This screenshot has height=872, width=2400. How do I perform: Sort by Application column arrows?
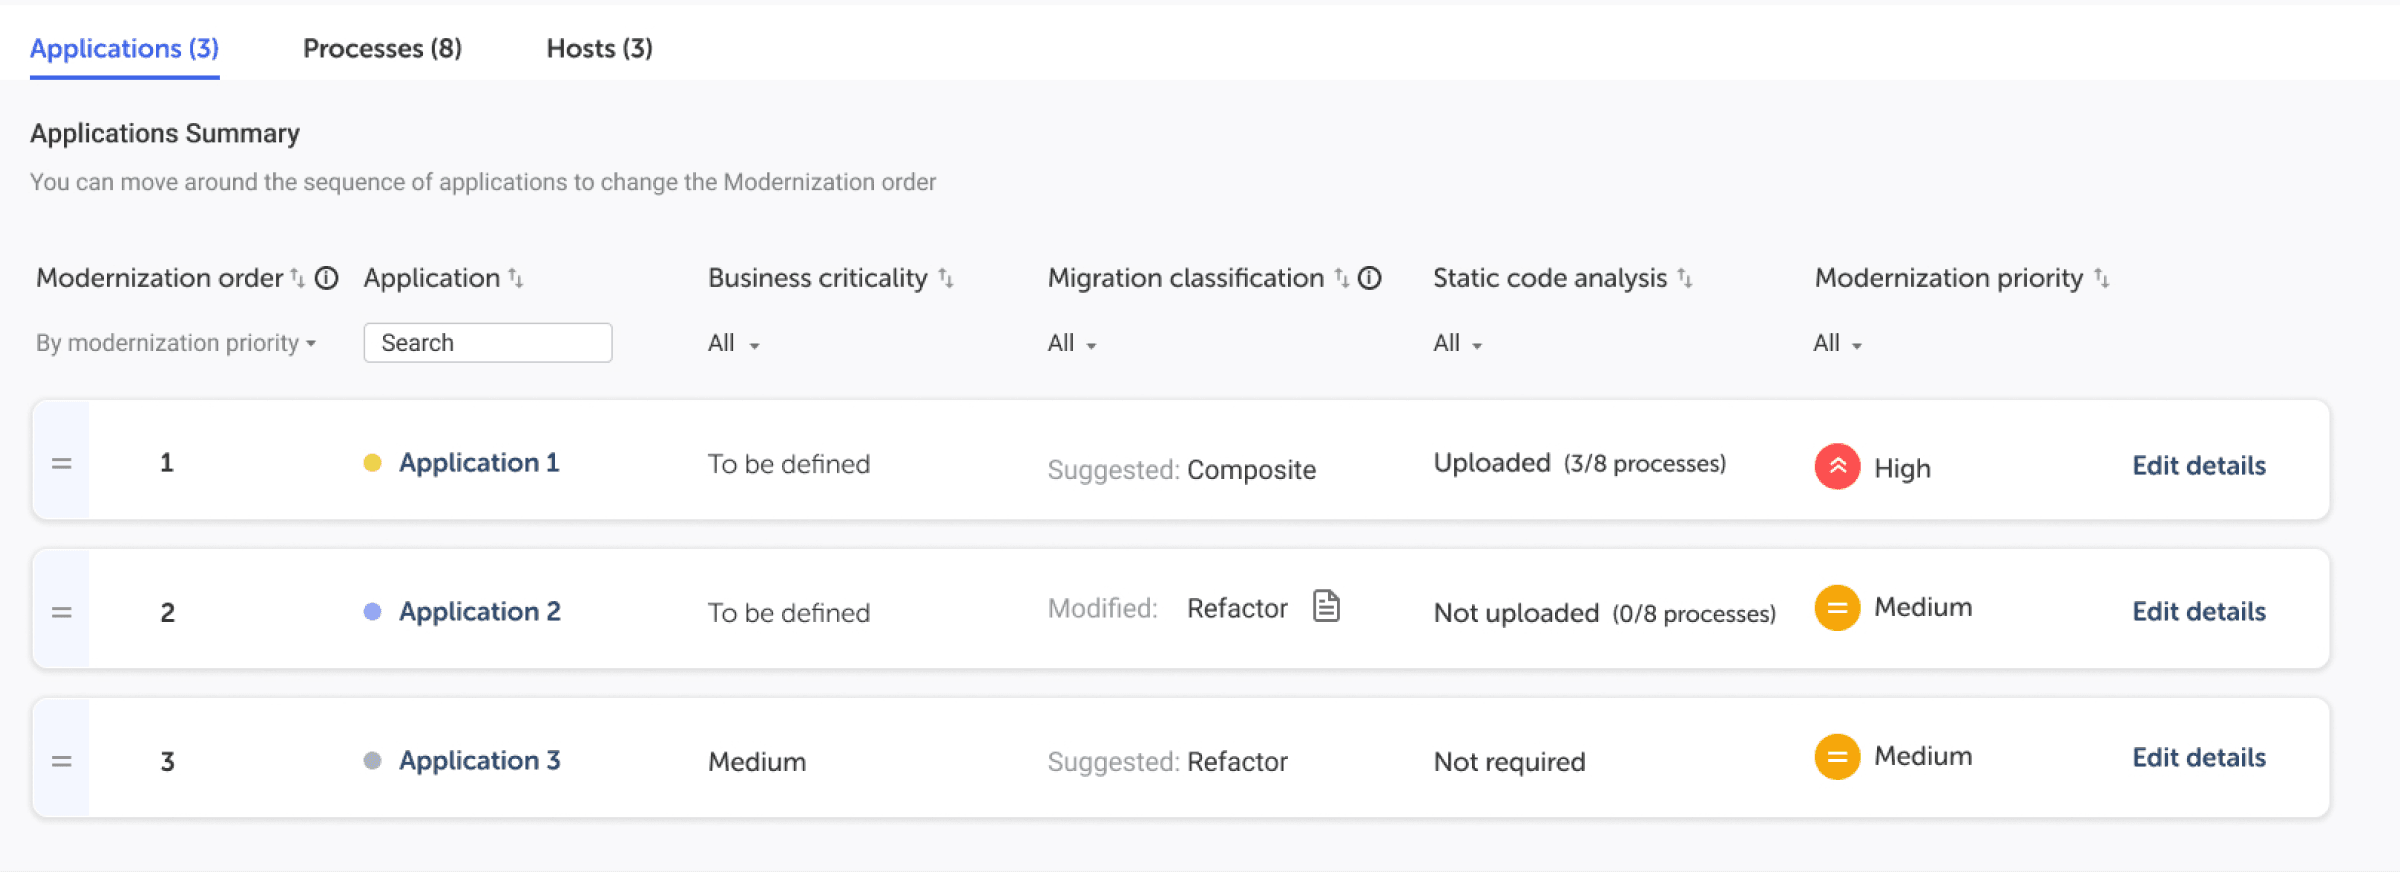point(516,278)
